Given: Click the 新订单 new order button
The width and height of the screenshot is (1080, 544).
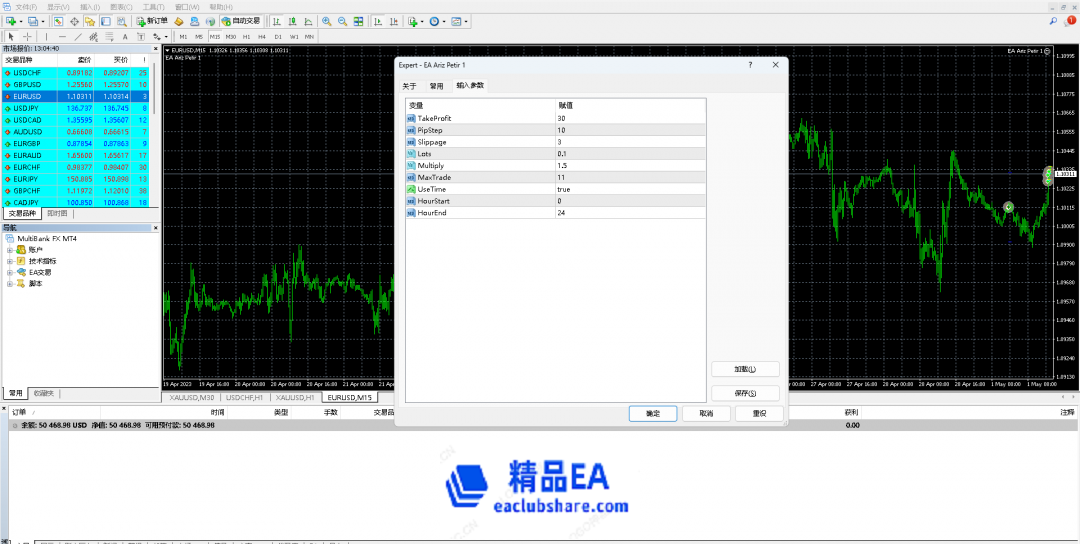Looking at the screenshot, I should point(152,21).
